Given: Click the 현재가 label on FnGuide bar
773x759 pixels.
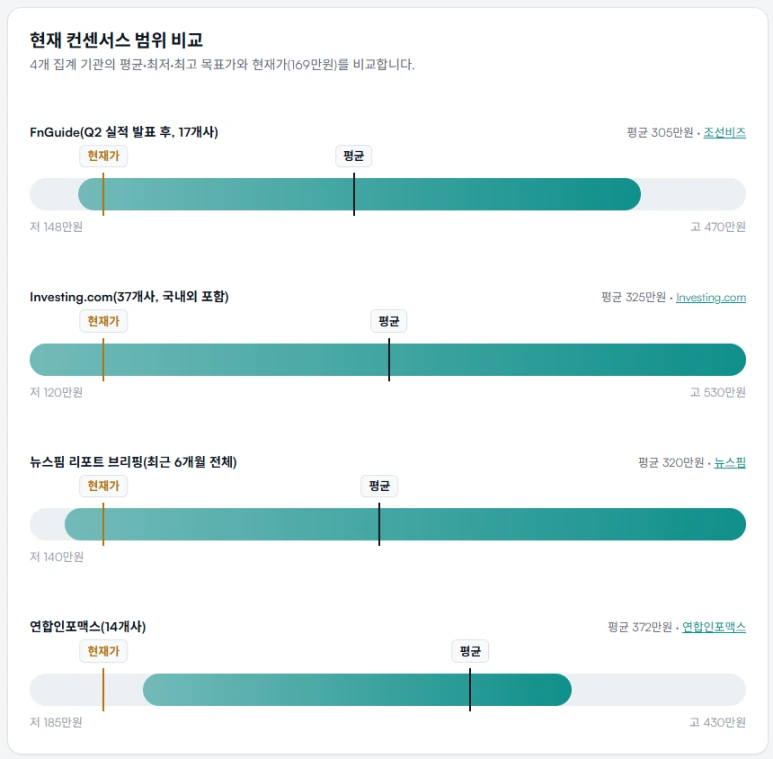Looking at the screenshot, I should pyautogui.click(x=104, y=156).
